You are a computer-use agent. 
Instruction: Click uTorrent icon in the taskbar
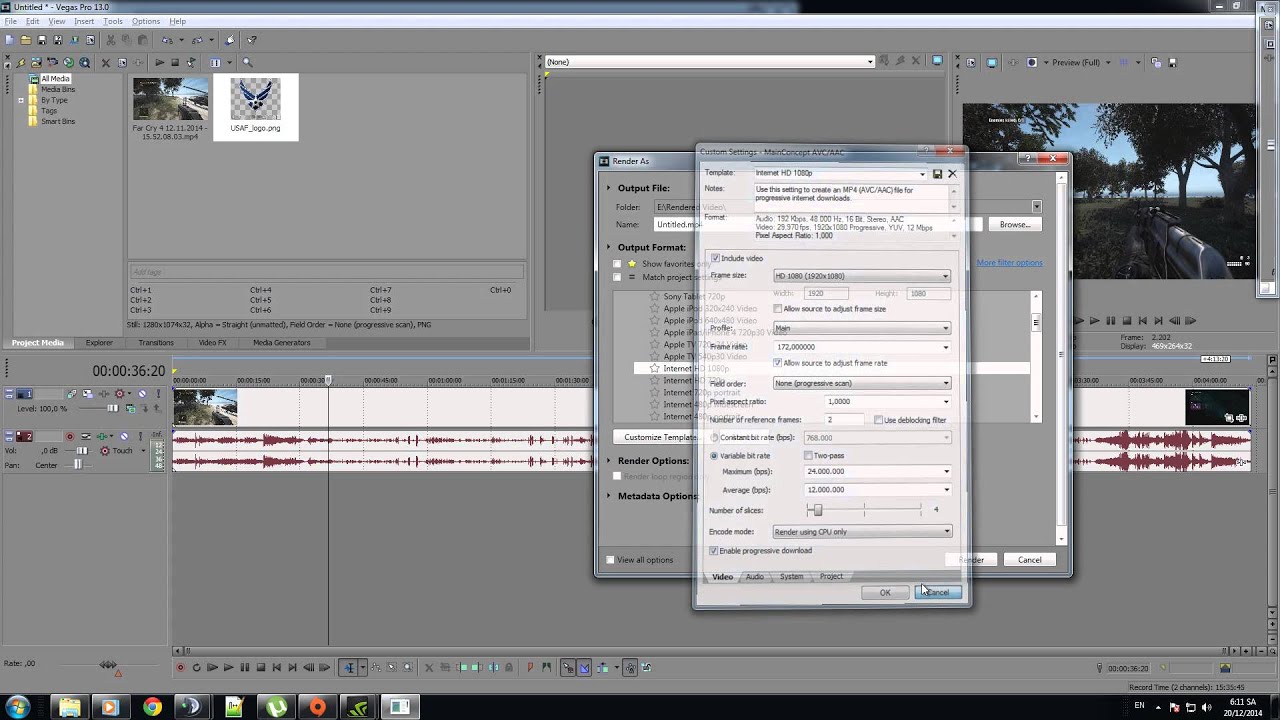click(276, 708)
